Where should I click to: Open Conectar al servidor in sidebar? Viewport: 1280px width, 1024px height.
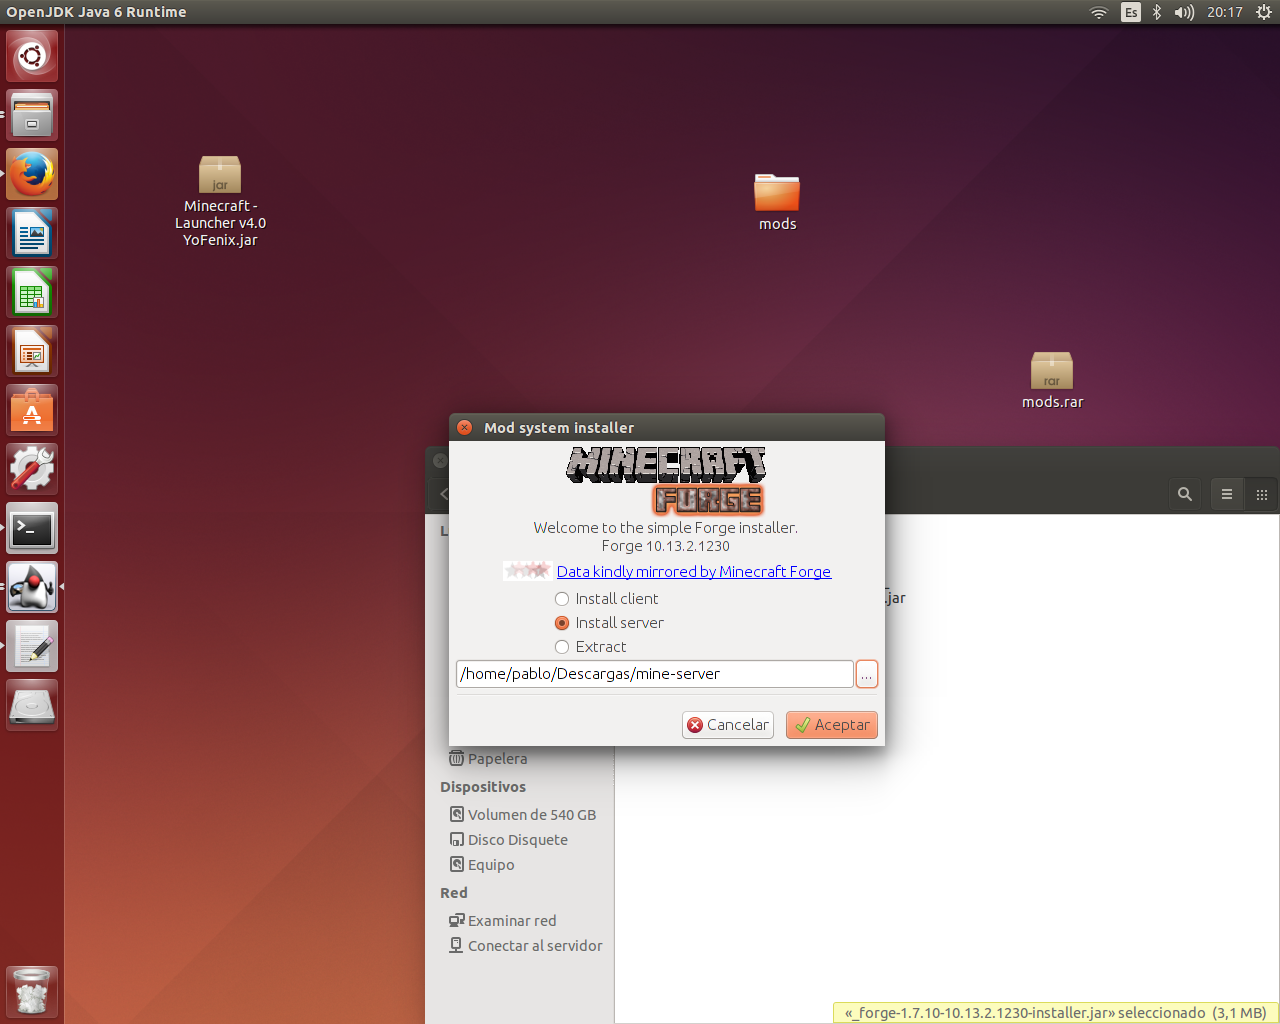tap(526, 946)
